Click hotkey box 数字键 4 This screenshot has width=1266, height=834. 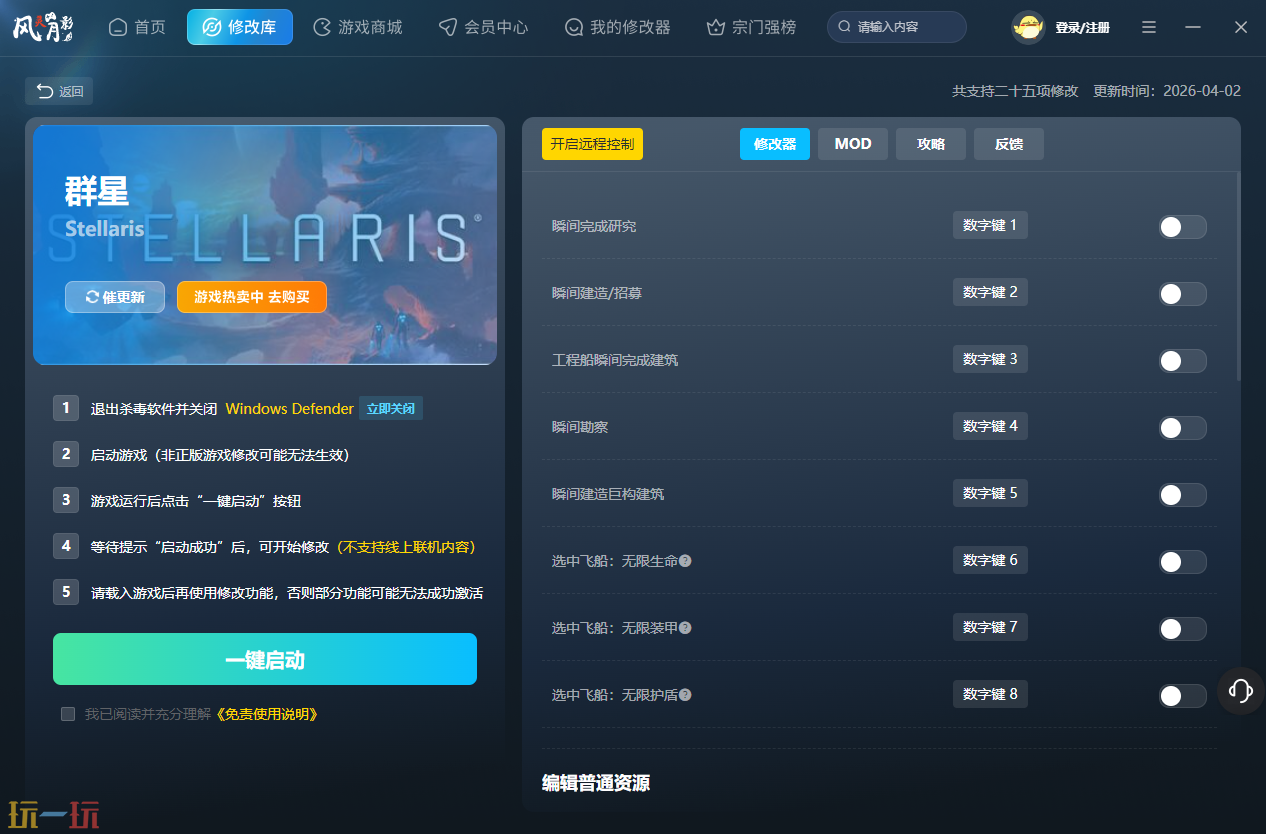pyautogui.click(x=990, y=426)
